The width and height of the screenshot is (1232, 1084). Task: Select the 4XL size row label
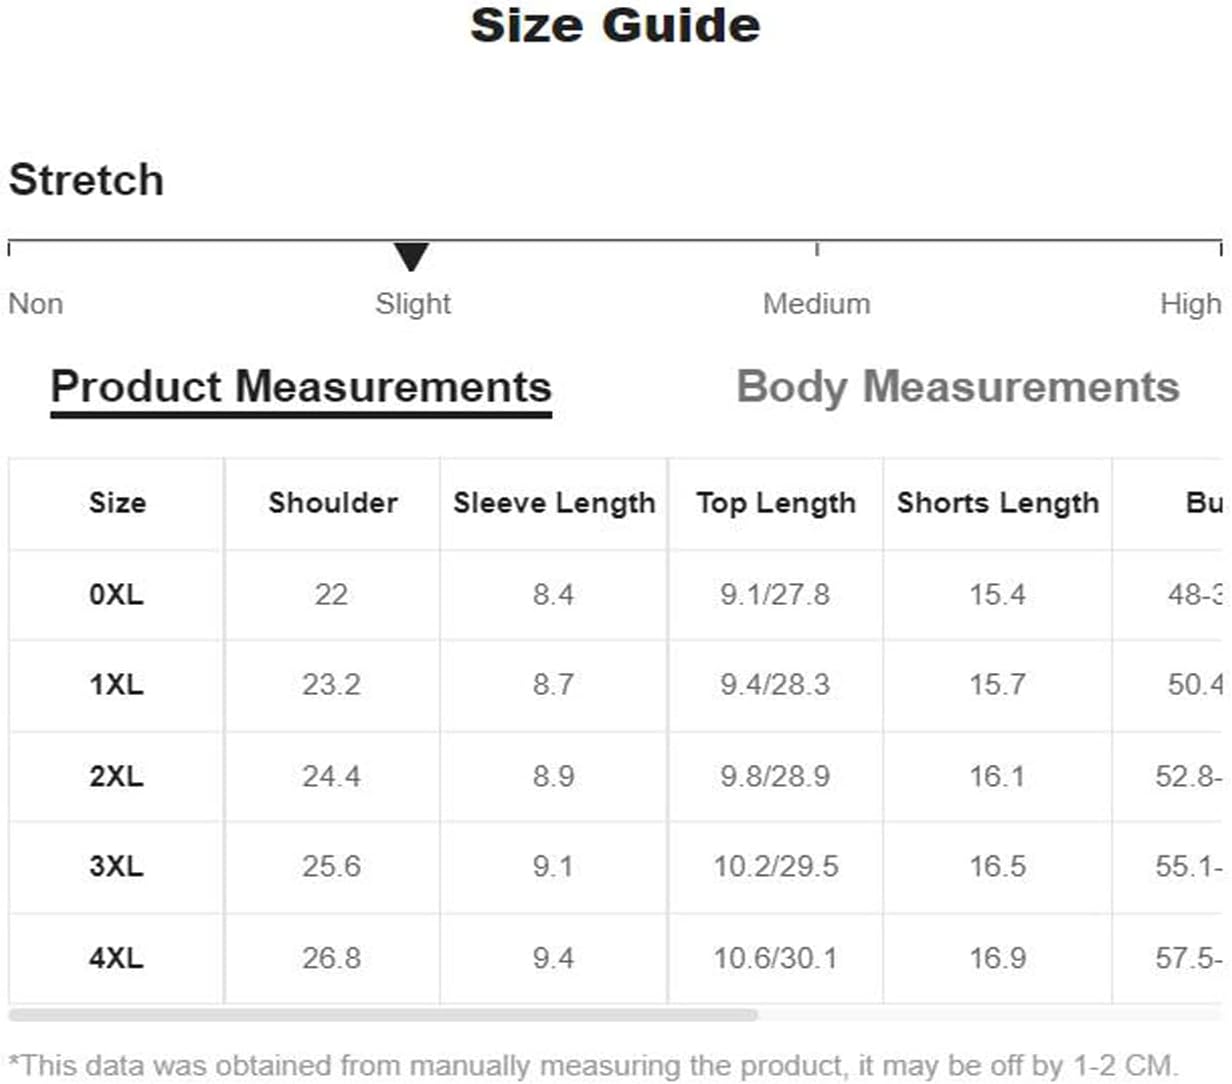[116, 958]
